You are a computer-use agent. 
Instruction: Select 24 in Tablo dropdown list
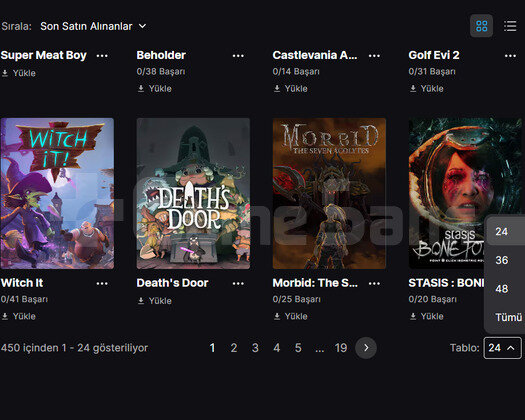point(506,231)
